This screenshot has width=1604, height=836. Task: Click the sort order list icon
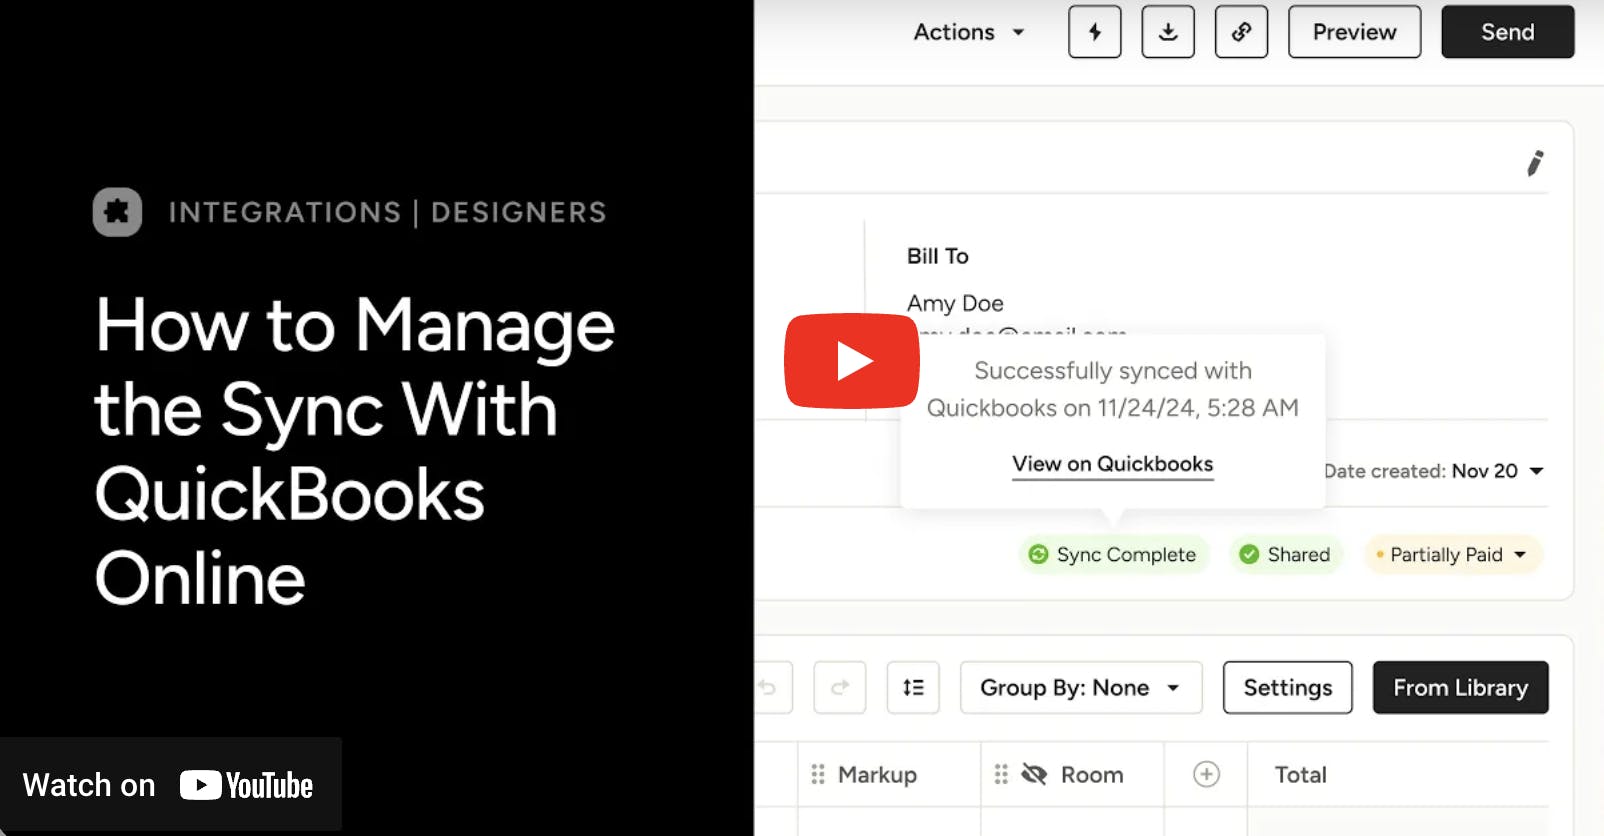click(x=913, y=687)
